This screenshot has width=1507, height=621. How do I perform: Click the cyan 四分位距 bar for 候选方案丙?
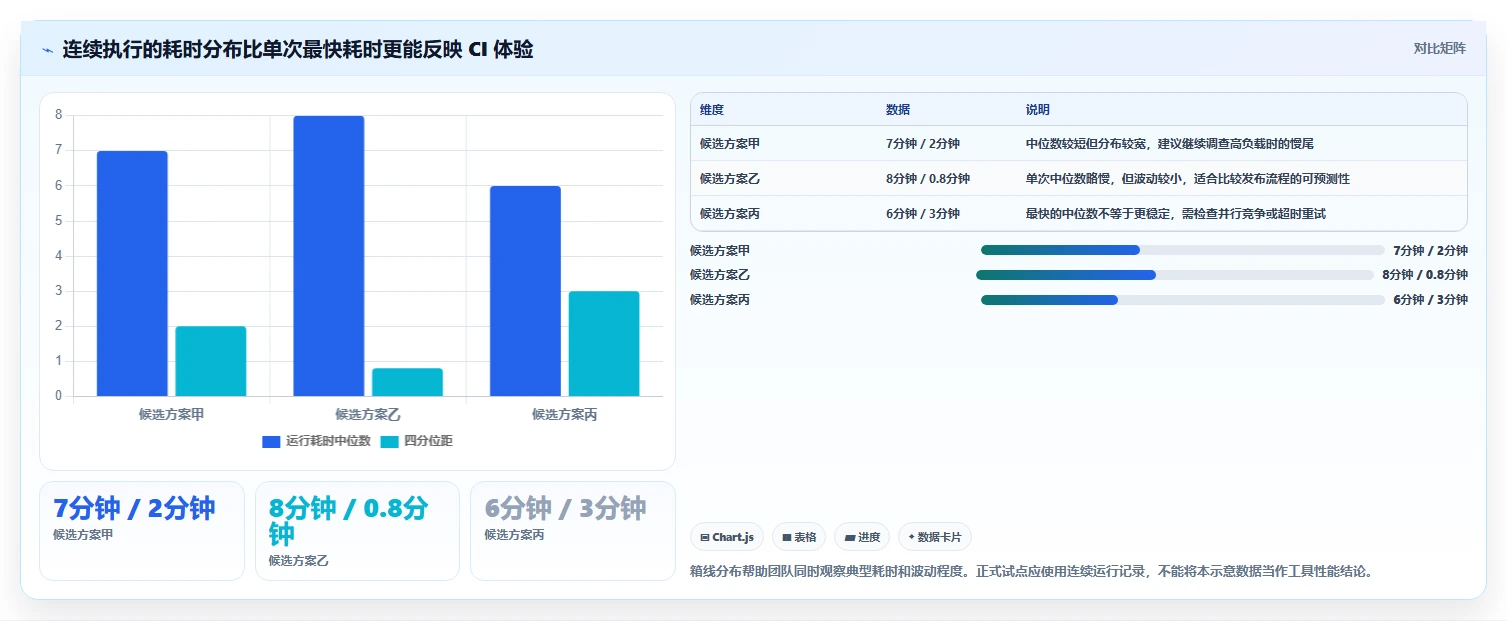604,343
